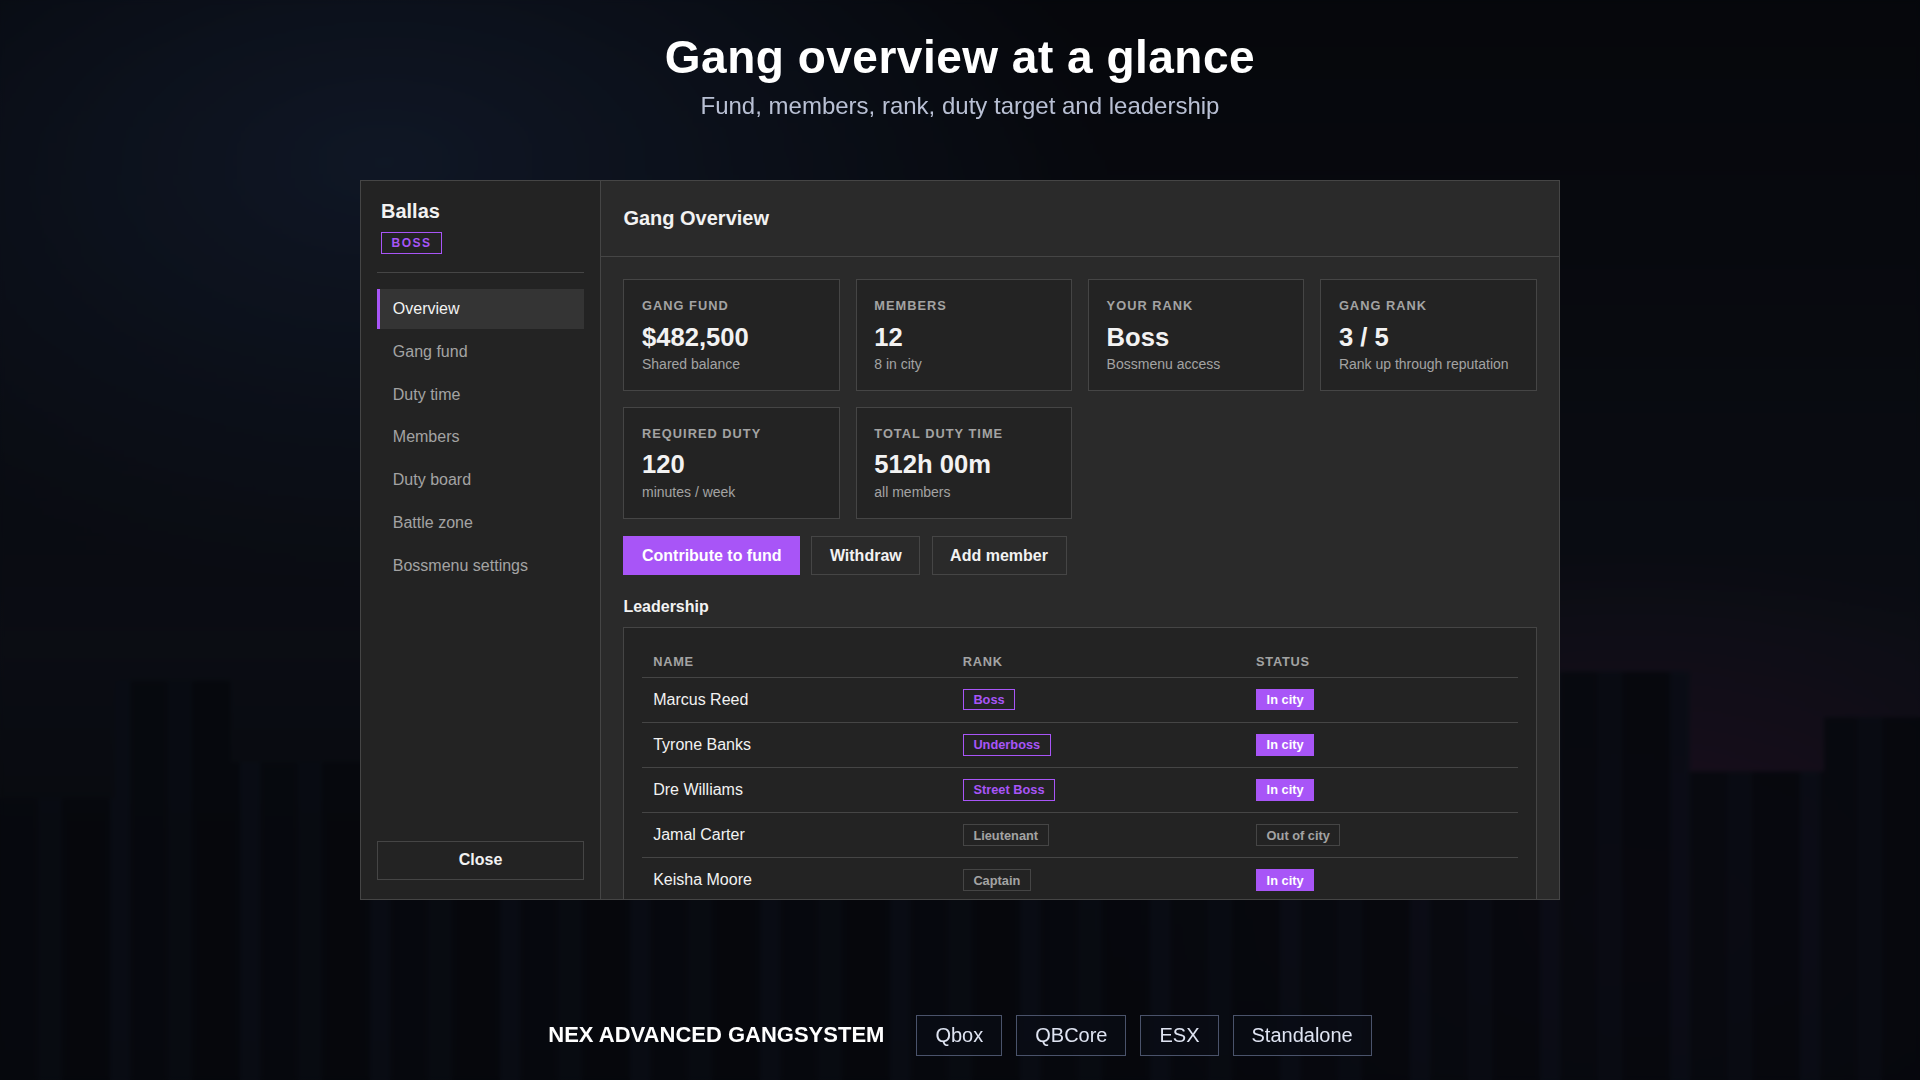Image resolution: width=1920 pixels, height=1080 pixels.
Task: Click the BOSS badge under Ballas
Action: point(411,243)
